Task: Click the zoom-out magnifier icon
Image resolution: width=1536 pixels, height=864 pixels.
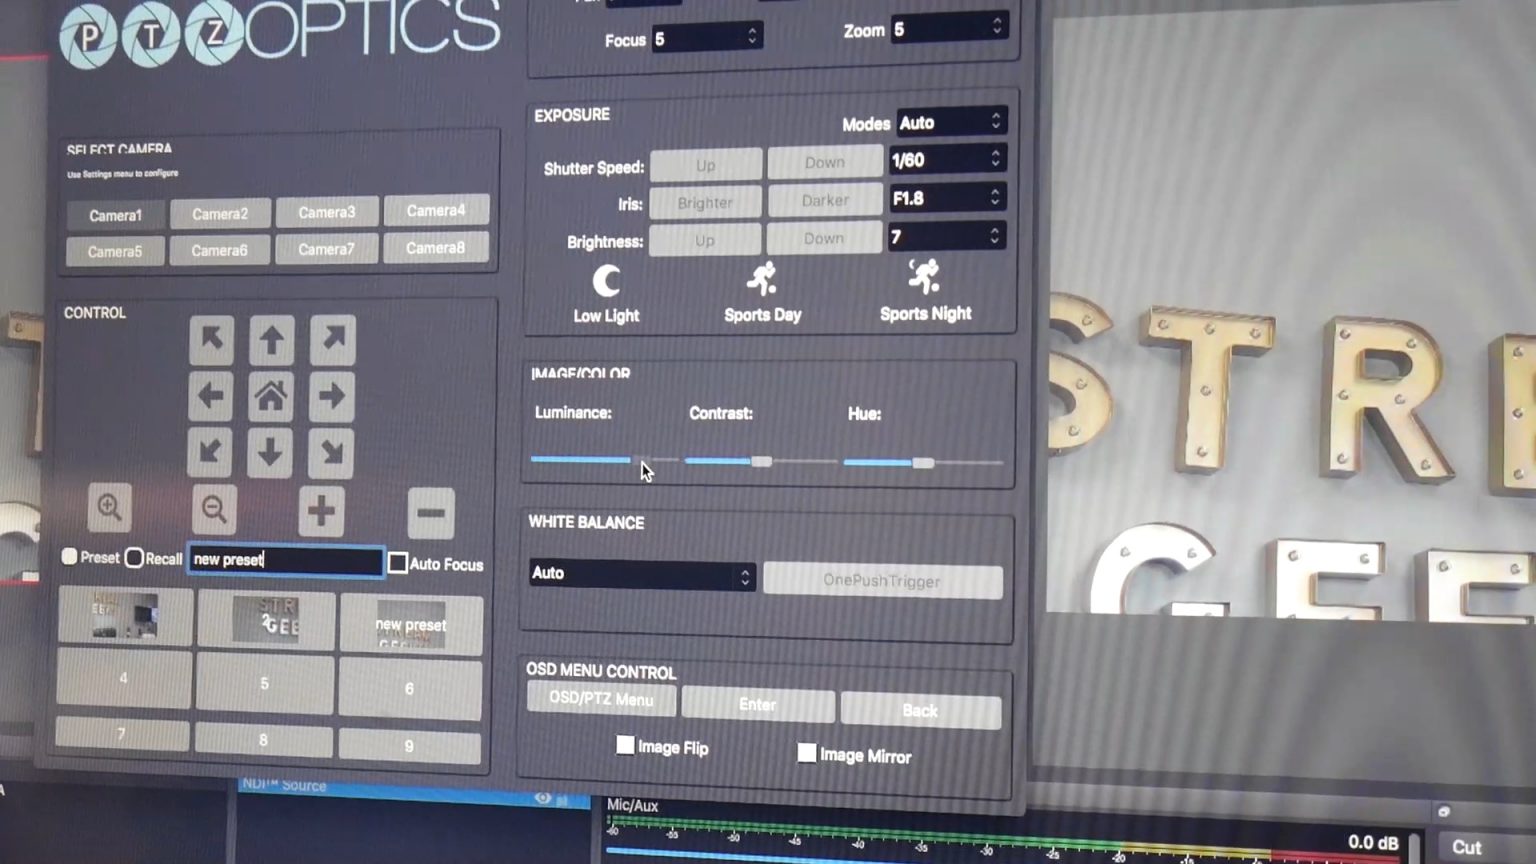Action: [214, 510]
